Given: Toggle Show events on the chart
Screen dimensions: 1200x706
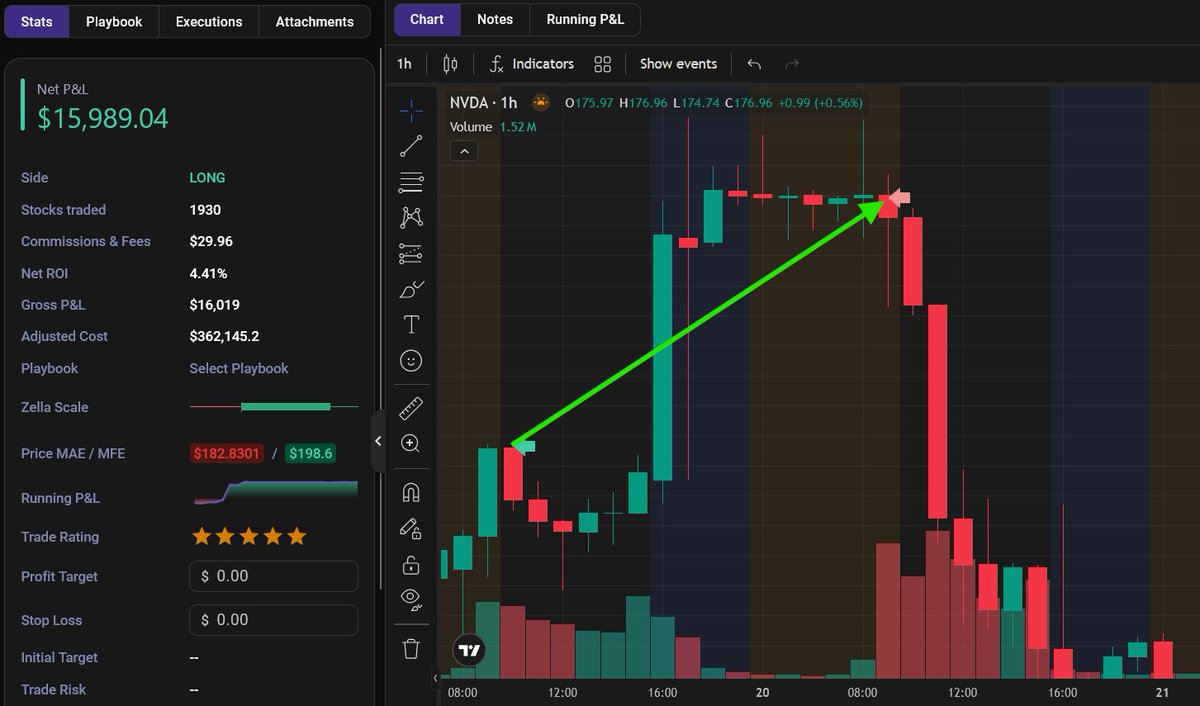Looking at the screenshot, I should (678, 63).
